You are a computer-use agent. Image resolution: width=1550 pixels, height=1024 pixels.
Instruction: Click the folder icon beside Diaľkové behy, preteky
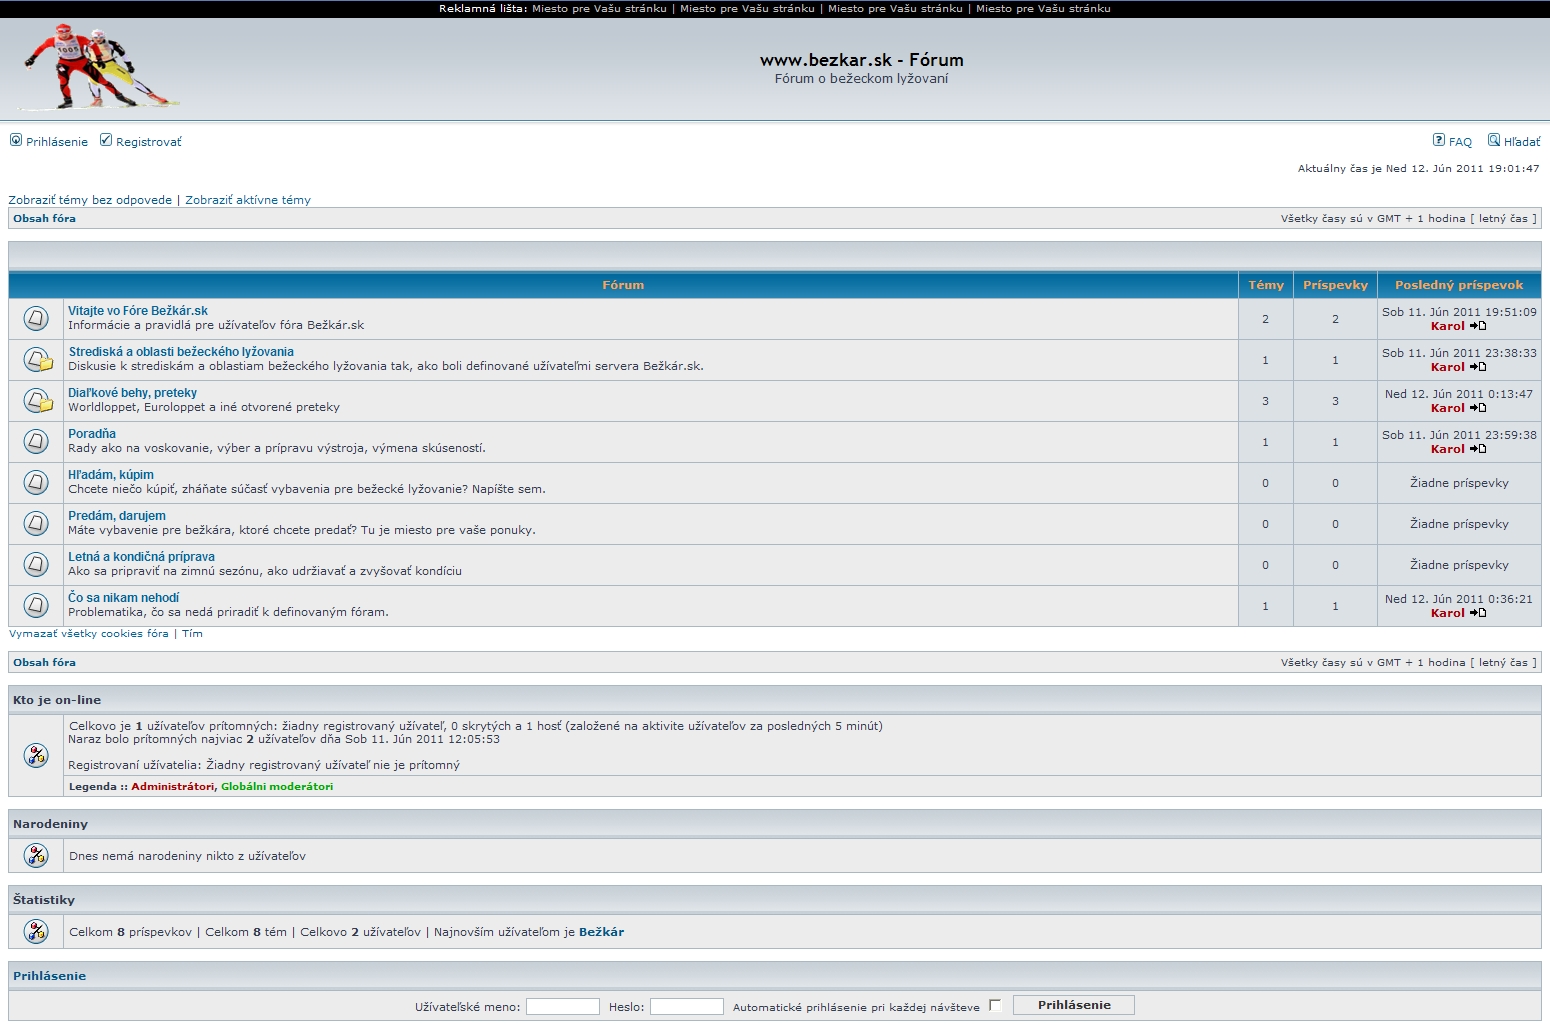(37, 401)
